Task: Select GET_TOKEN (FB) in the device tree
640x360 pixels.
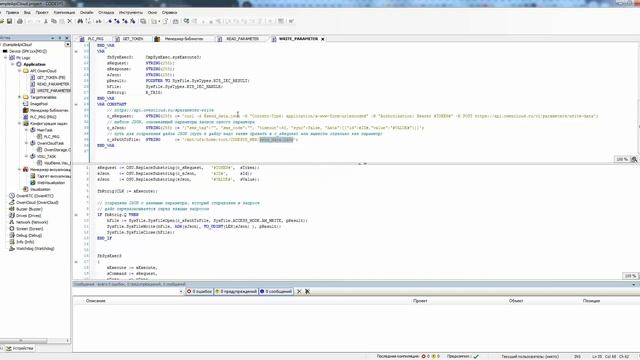Action: (51, 78)
